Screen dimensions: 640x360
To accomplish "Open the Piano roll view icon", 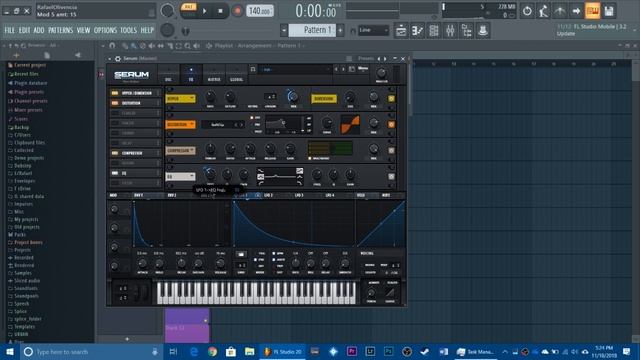I will click(418, 31).
